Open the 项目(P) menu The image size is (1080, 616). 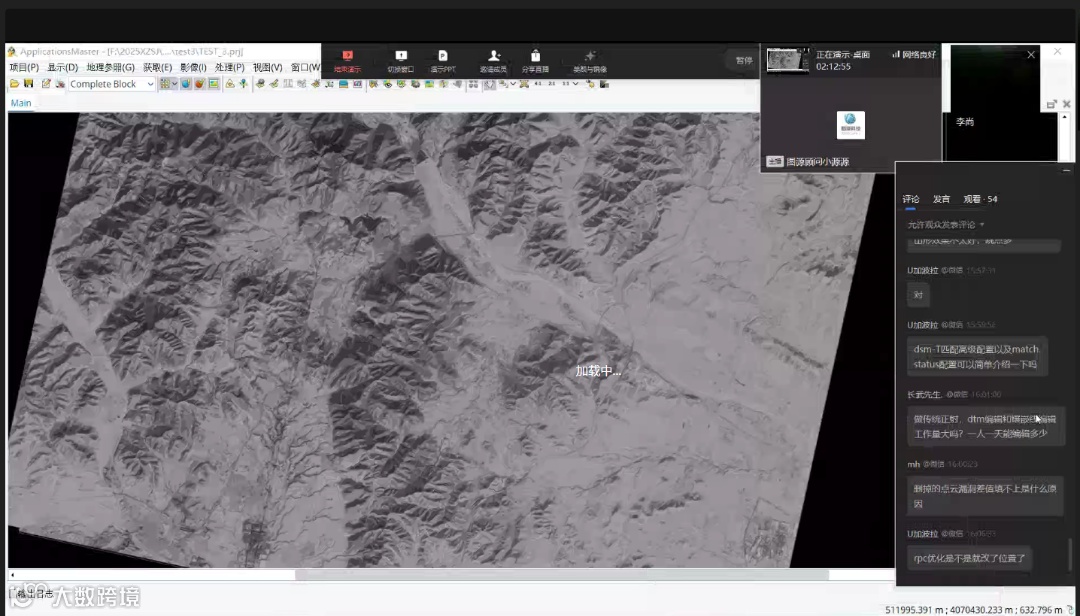(24, 67)
